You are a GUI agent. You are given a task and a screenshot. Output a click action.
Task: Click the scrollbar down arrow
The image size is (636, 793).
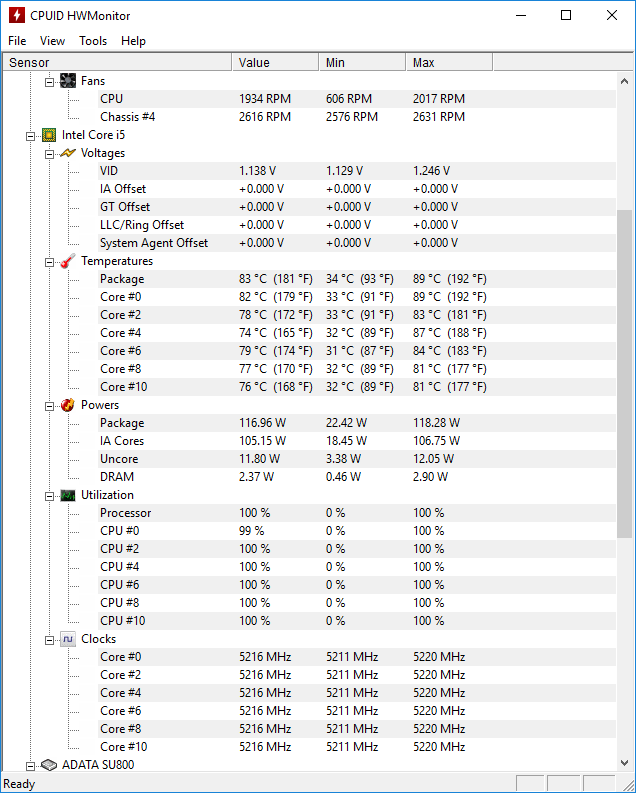click(624, 763)
